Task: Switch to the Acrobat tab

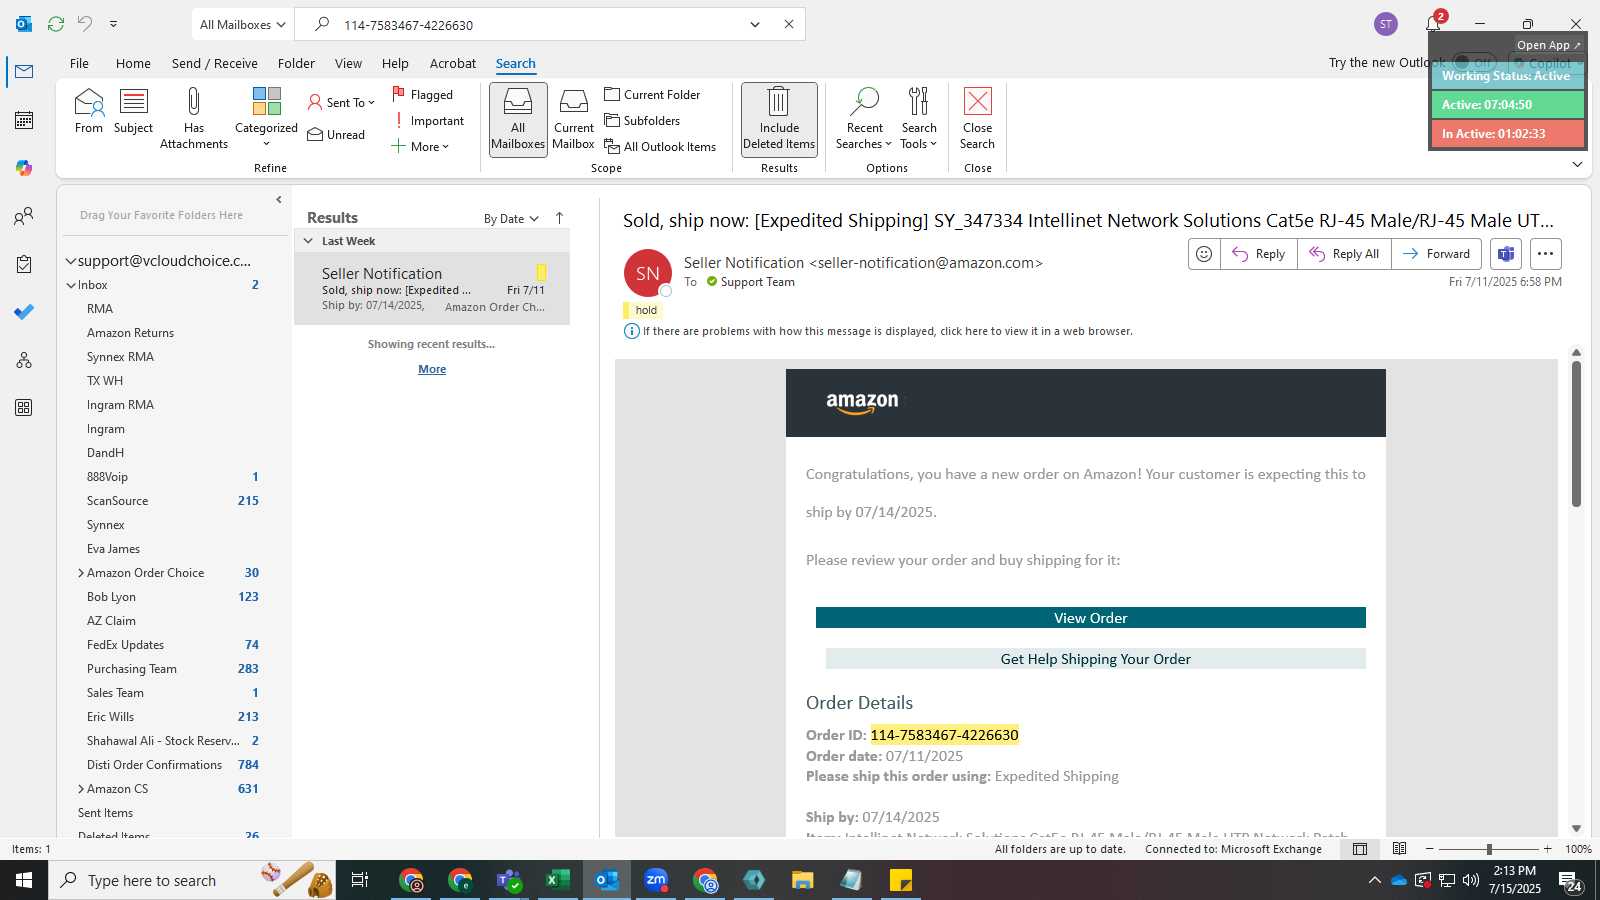Action: [x=453, y=63]
